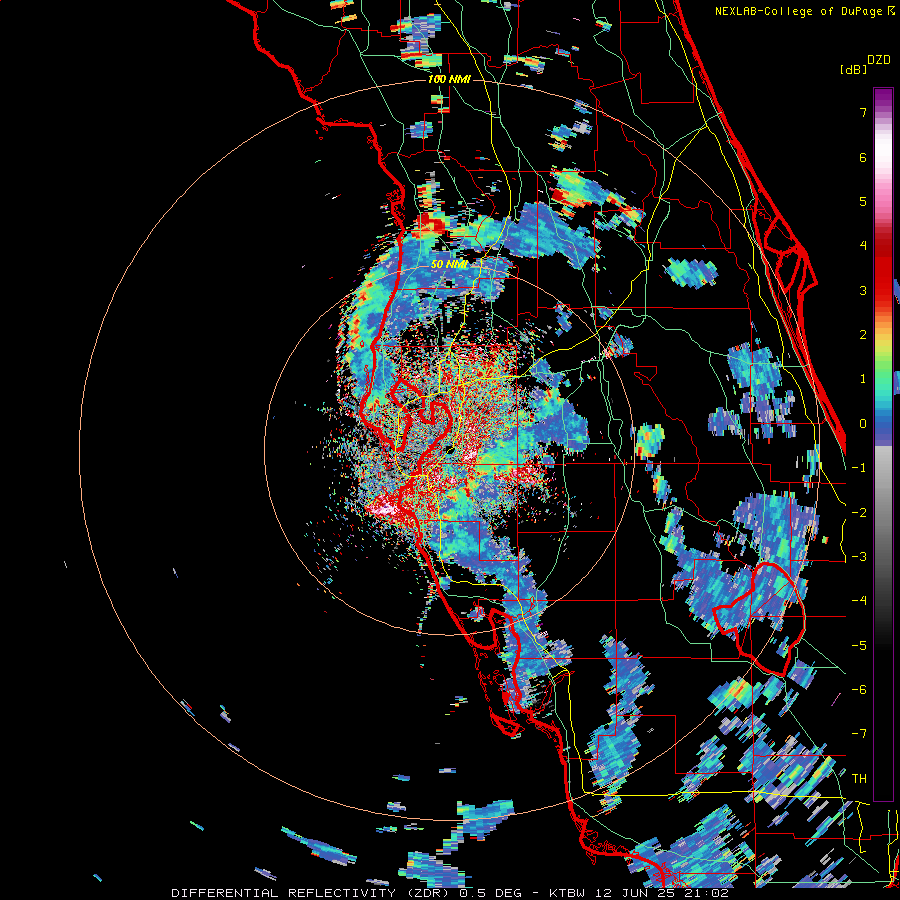Click the 100 NMI range ring label
Image resolution: width=900 pixels, height=900 pixels.
(449, 79)
